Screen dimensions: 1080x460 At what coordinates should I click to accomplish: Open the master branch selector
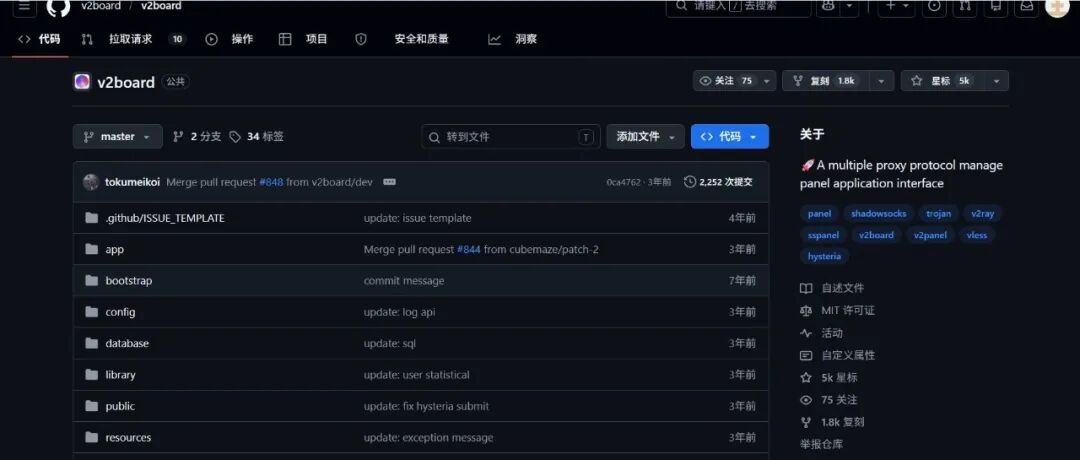[118, 136]
